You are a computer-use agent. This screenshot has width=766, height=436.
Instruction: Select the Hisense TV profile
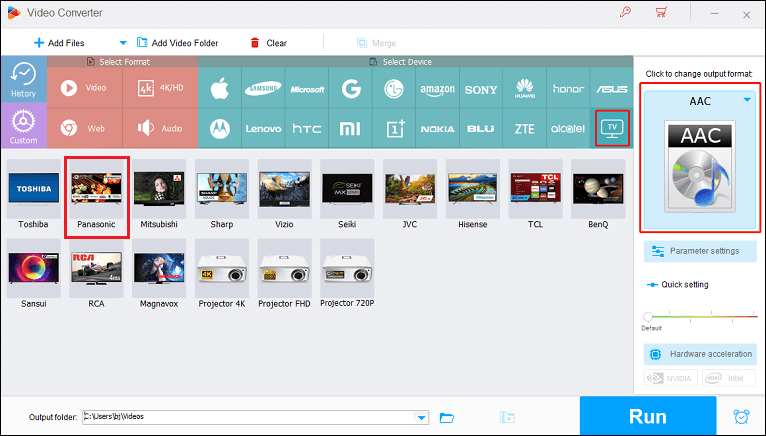[472, 196]
